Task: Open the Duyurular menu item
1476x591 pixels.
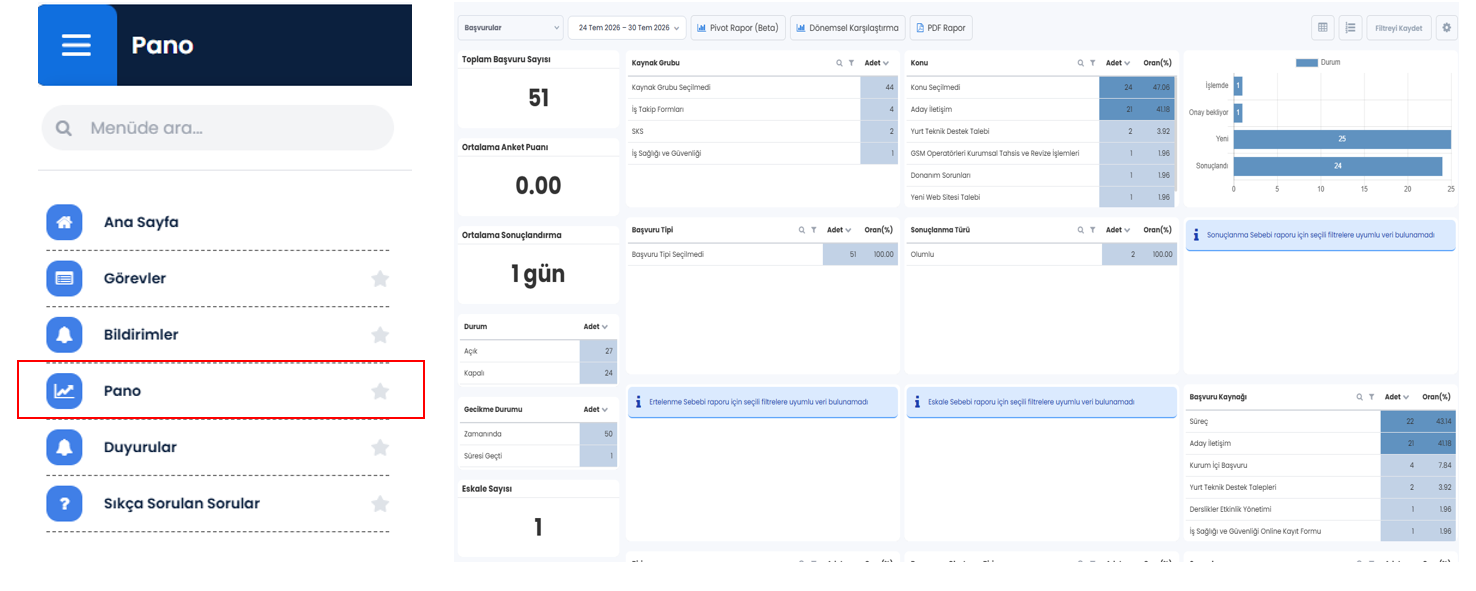Action: [x=217, y=447]
